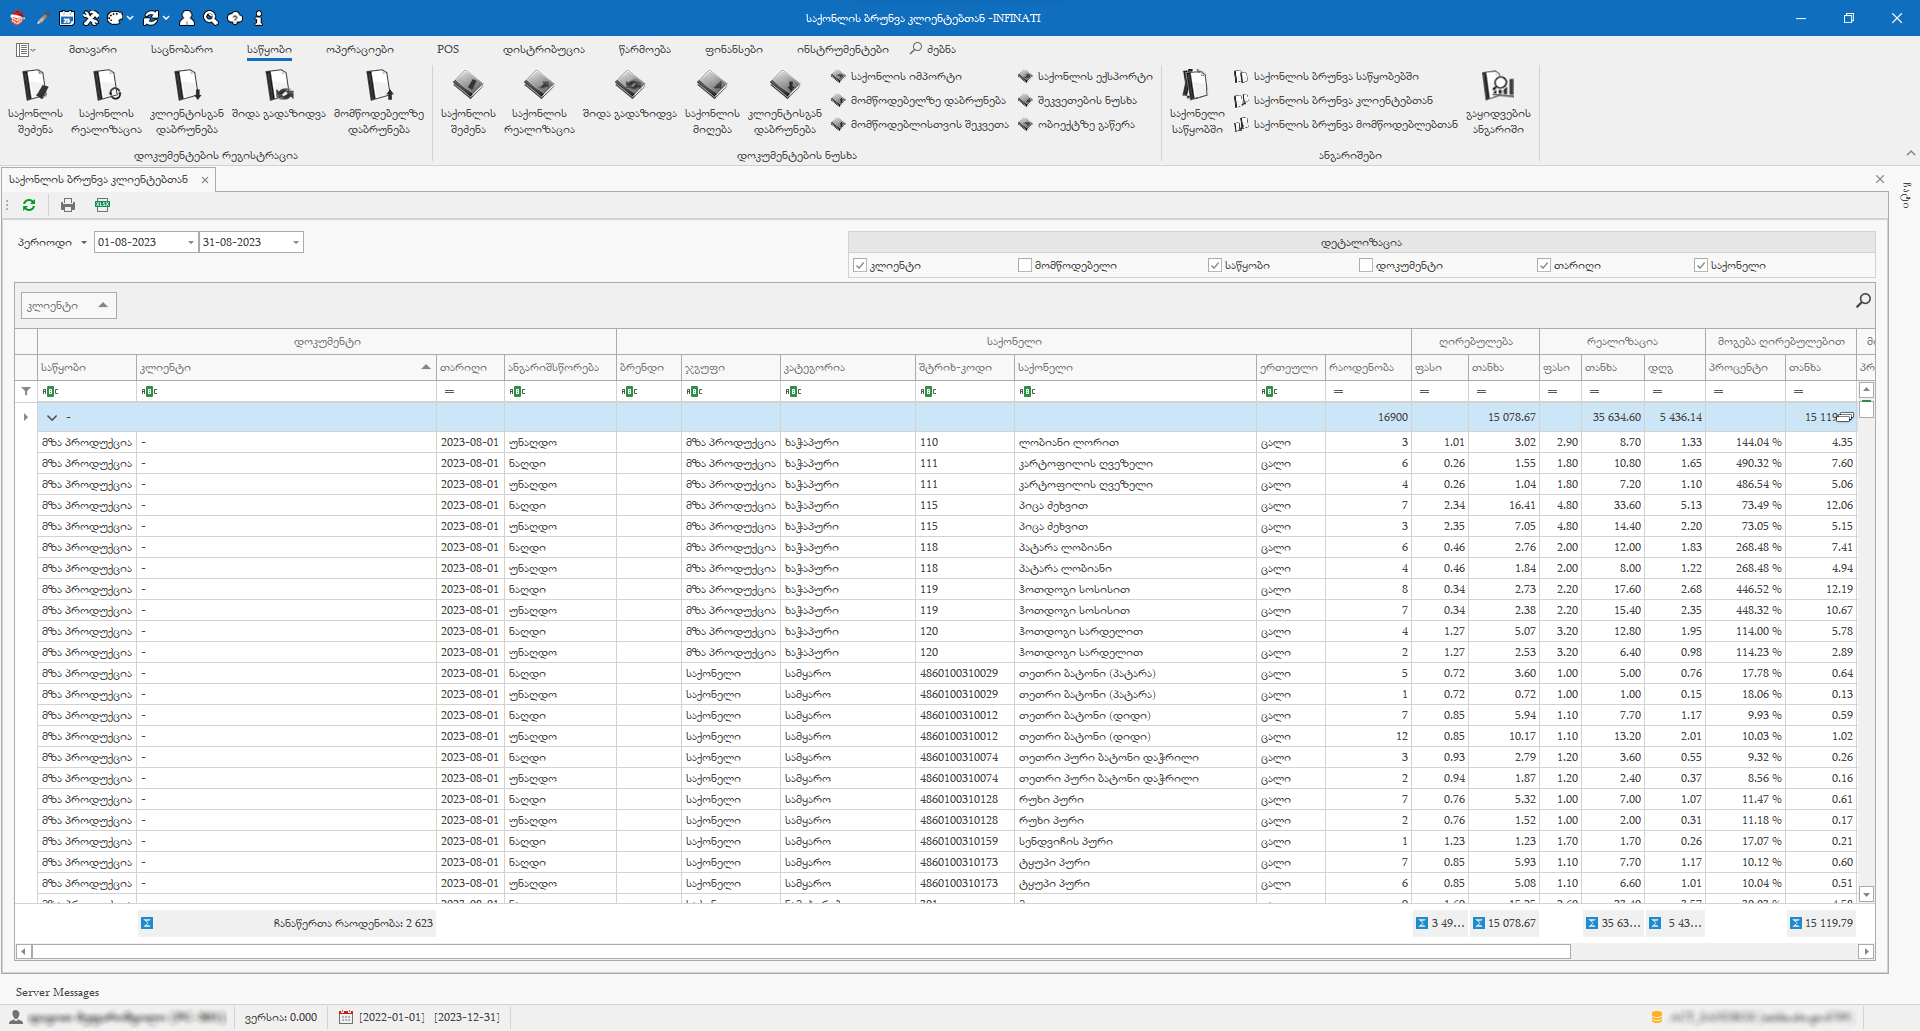Viewport: 1920px width, 1031px height.
Task: Open the დისტრიბუცია ribbon tab
Action: pos(543,49)
